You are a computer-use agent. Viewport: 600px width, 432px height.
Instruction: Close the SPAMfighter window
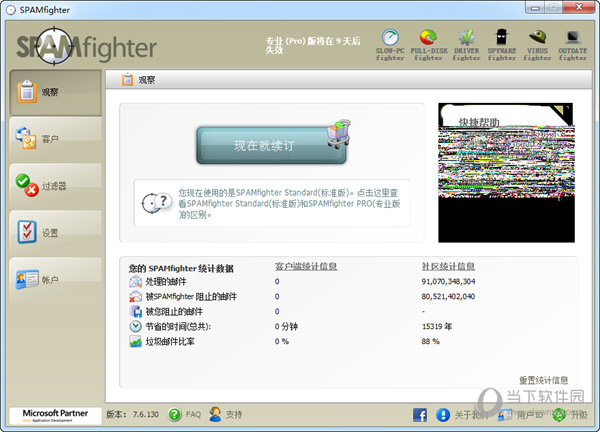(x=579, y=7)
